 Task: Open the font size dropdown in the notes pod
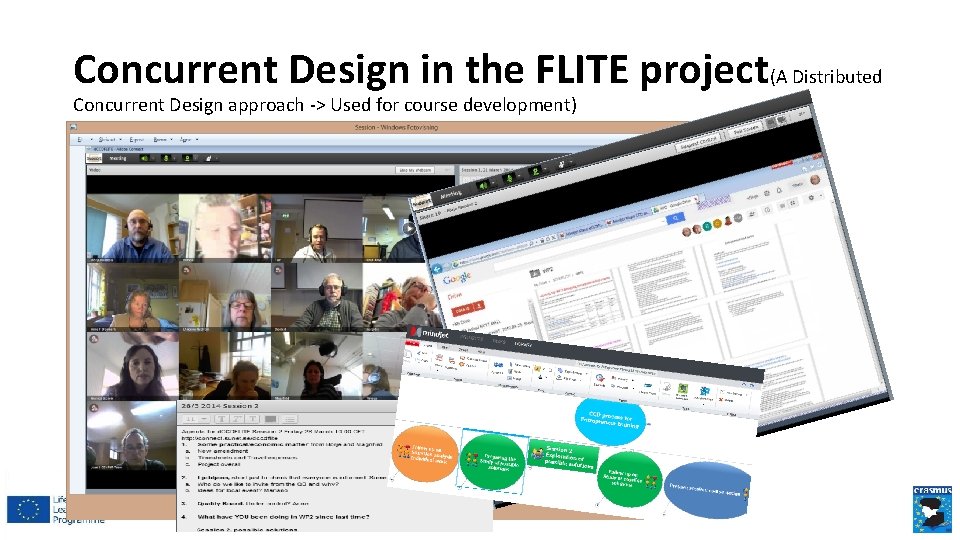pos(197,419)
